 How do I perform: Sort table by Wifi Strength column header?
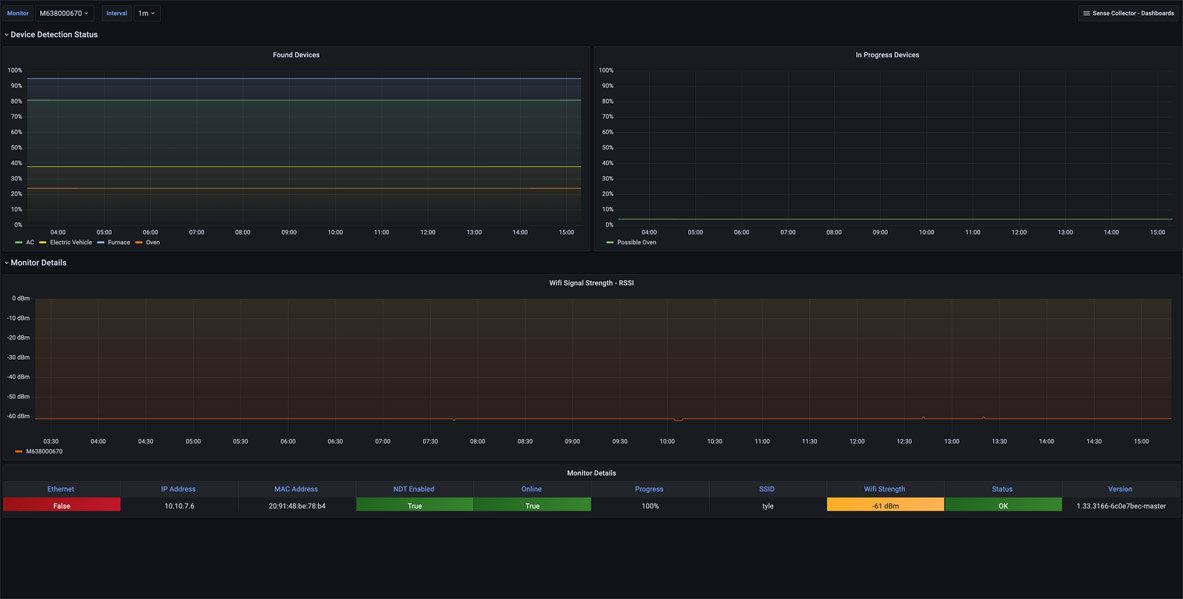pyautogui.click(x=884, y=489)
